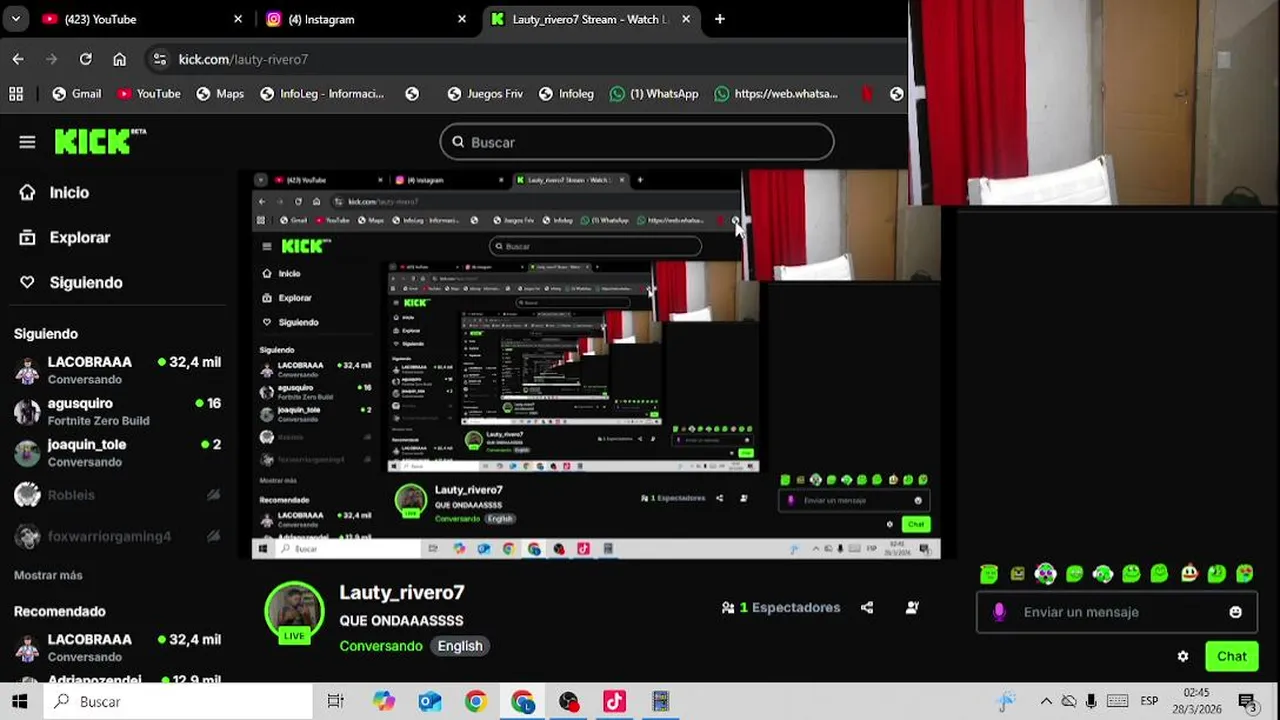Open the tab search dropdown

pos(15,19)
